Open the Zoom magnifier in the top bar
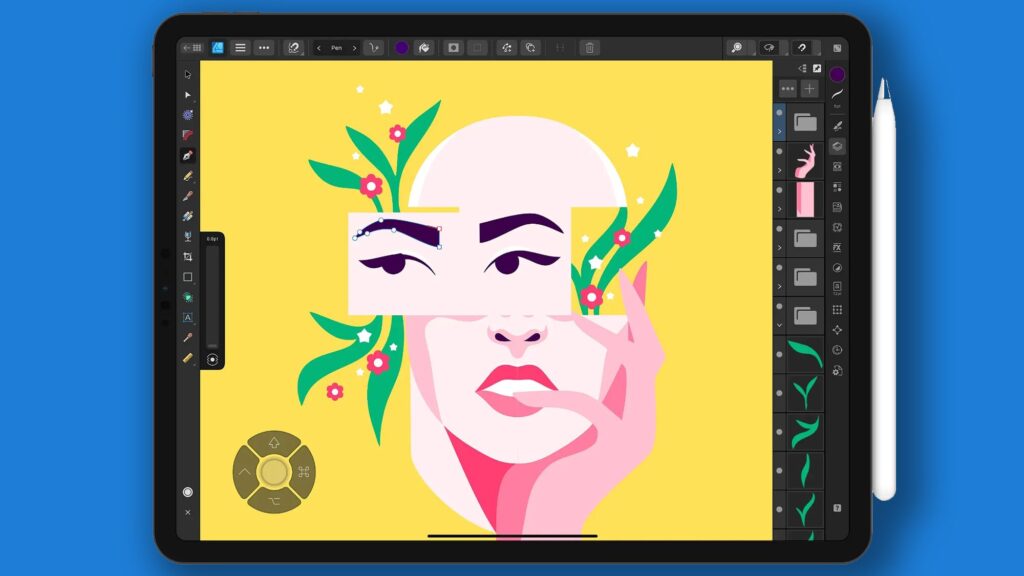 point(737,47)
